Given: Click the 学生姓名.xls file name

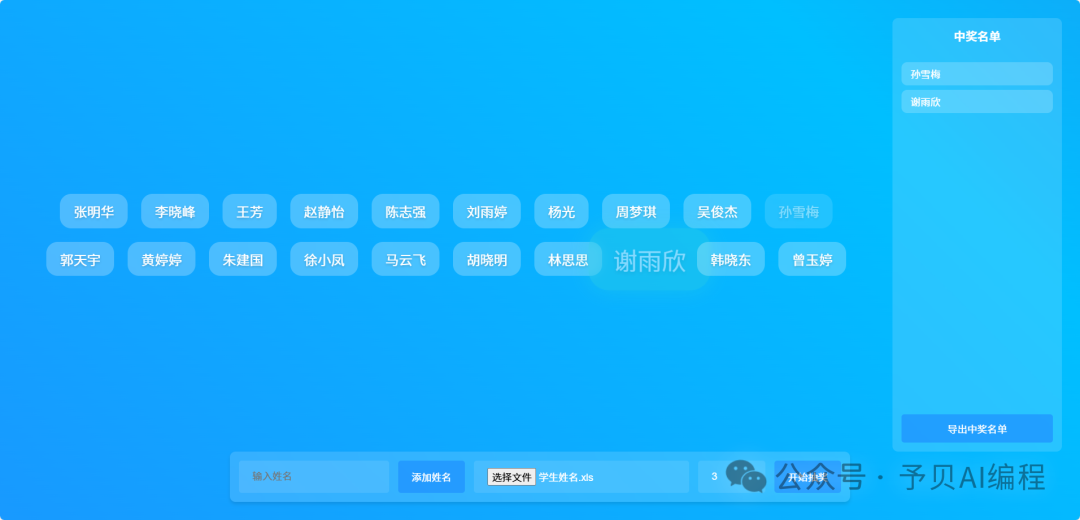Looking at the screenshot, I should 566,477.
